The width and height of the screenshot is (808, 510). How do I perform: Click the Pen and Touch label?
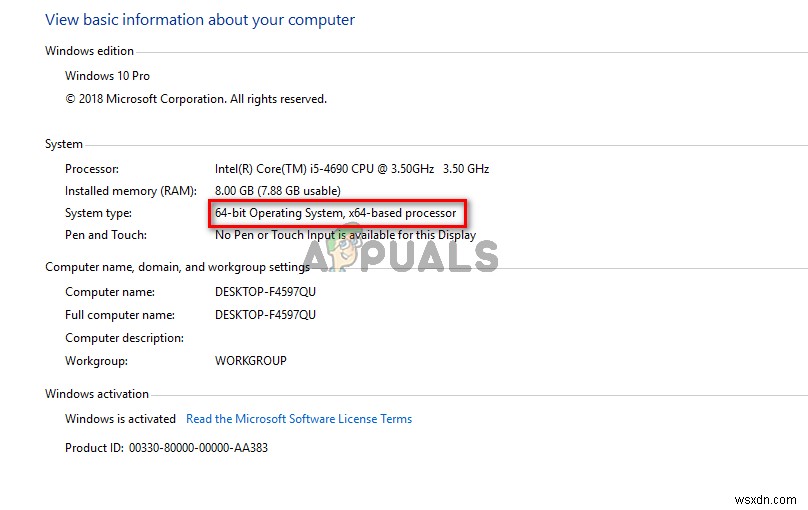(x=106, y=235)
